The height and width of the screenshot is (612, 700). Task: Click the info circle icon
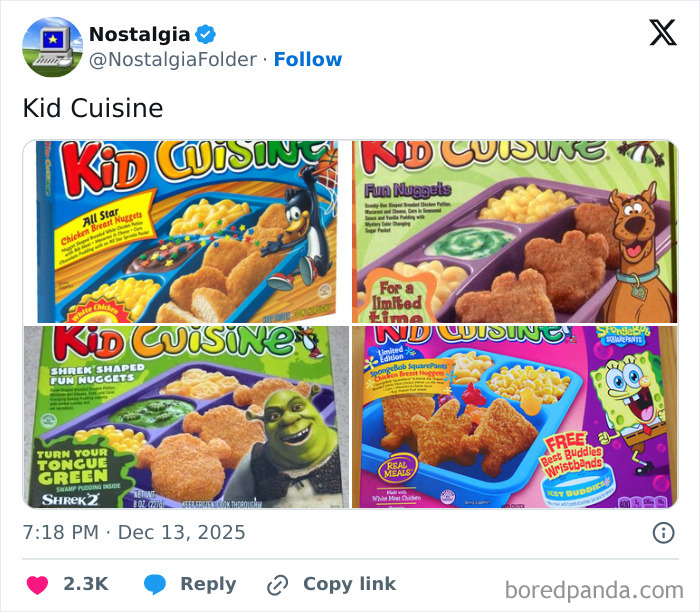click(663, 532)
